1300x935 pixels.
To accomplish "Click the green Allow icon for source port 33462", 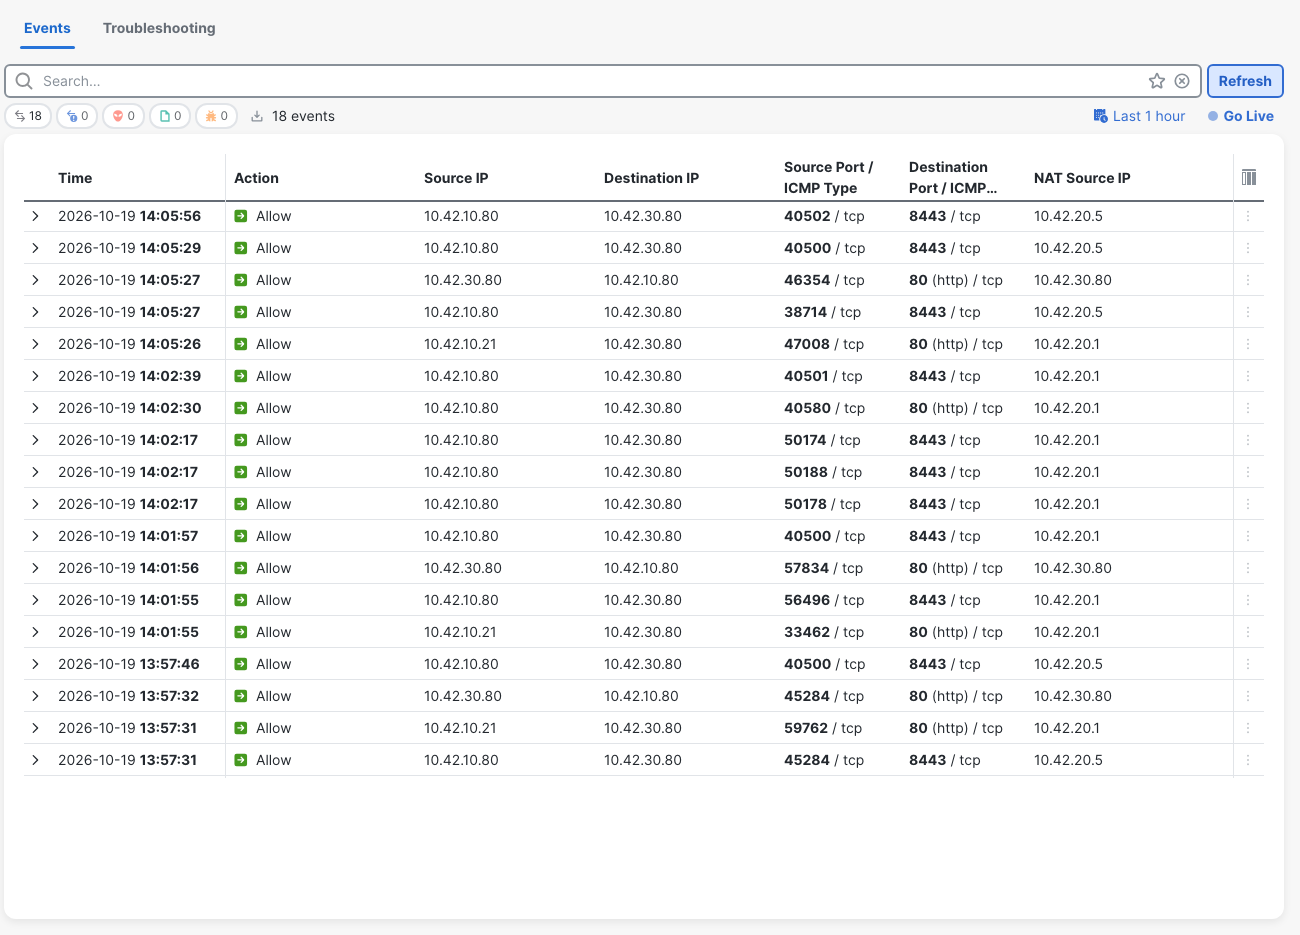I will (241, 632).
